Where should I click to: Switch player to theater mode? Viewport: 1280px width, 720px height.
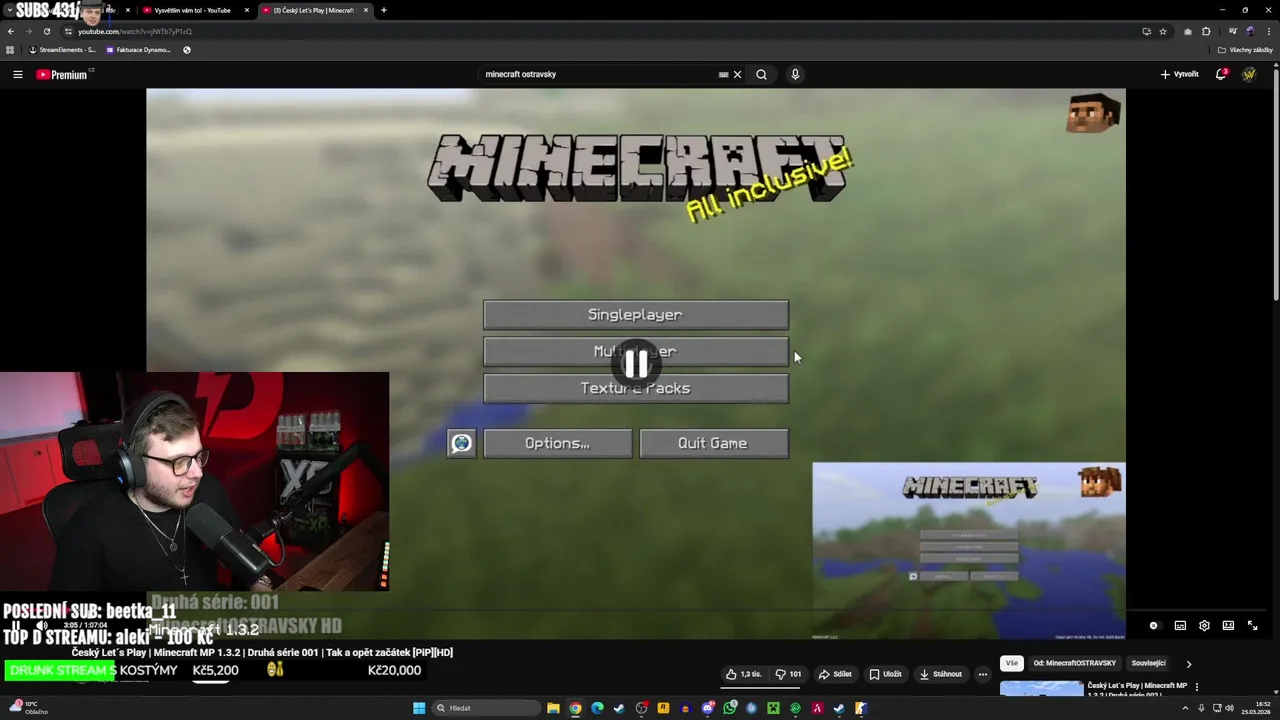point(1228,625)
